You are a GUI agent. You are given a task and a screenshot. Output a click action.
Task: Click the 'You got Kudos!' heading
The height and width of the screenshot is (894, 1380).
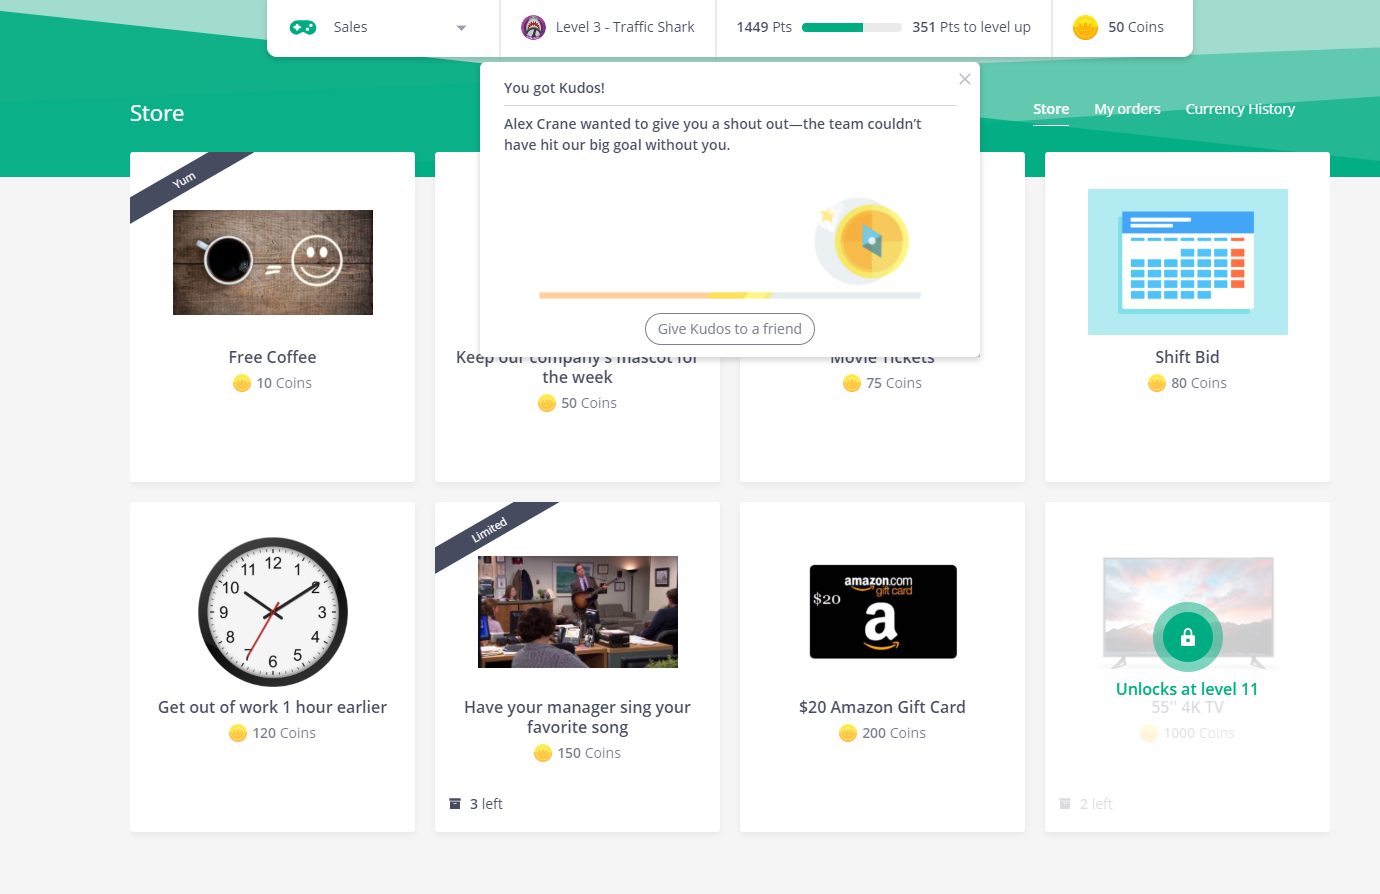pos(554,88)
